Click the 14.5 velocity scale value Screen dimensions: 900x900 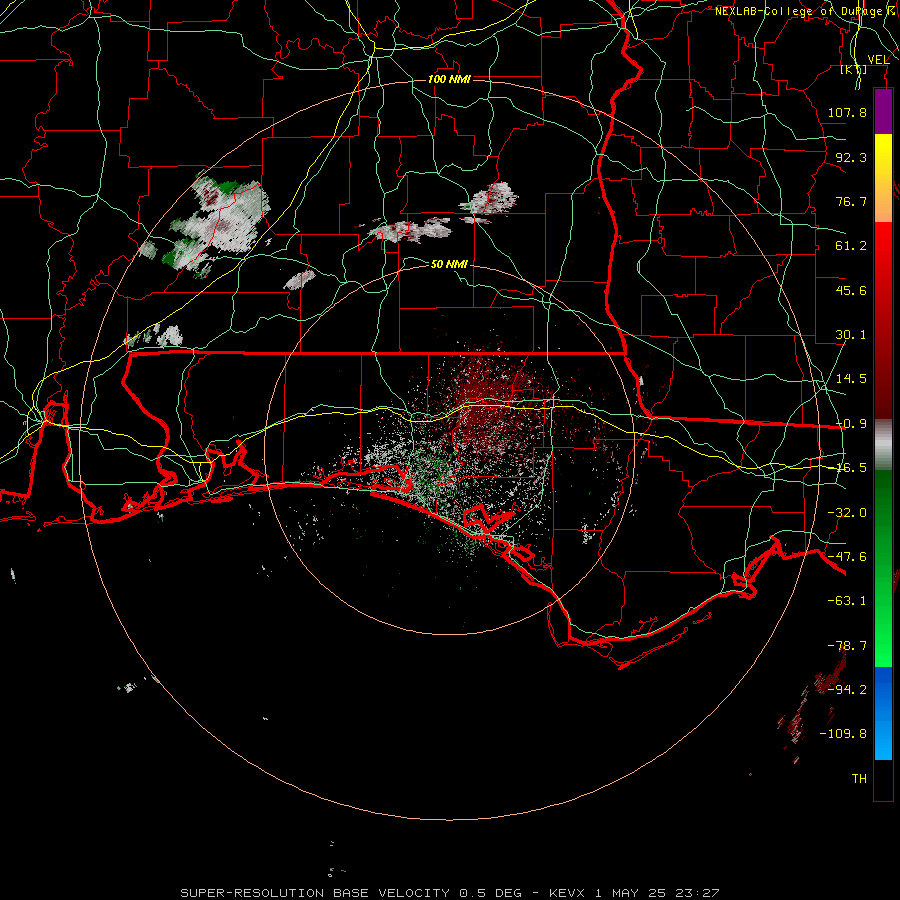(851, 379)
